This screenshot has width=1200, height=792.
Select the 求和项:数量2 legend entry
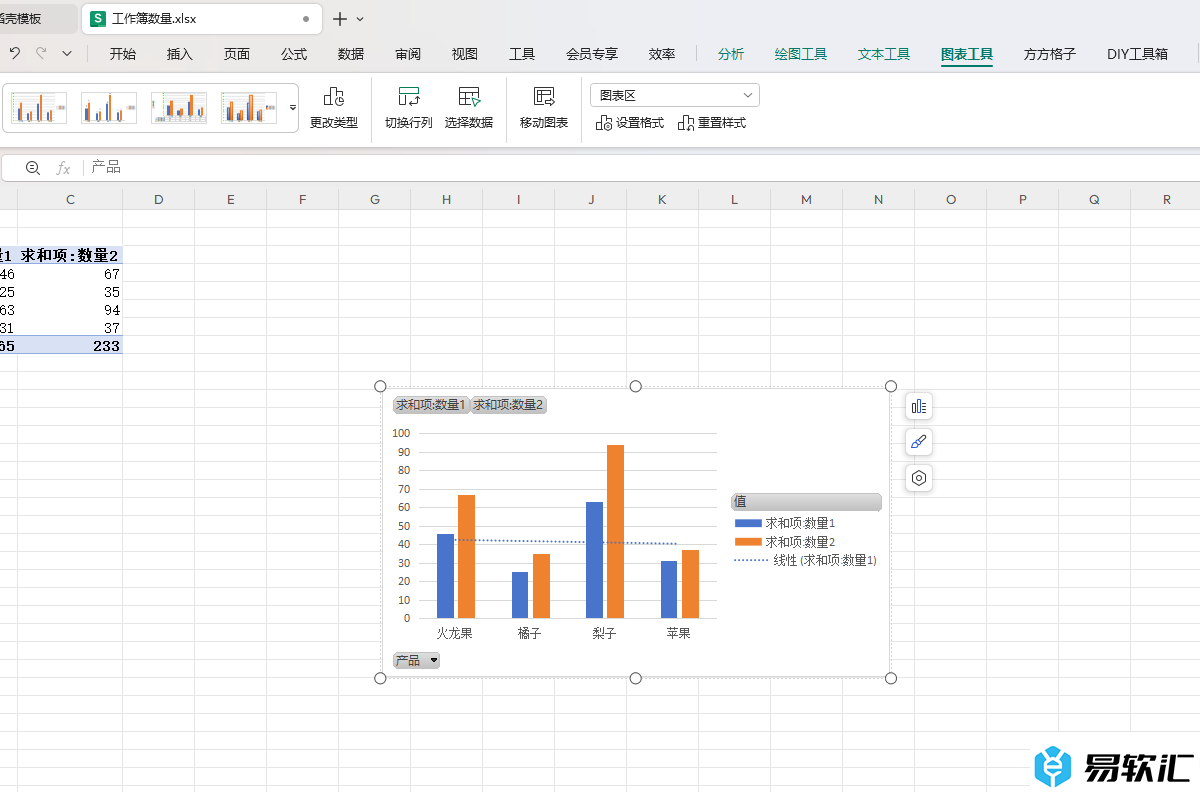[x=785, y=542]
